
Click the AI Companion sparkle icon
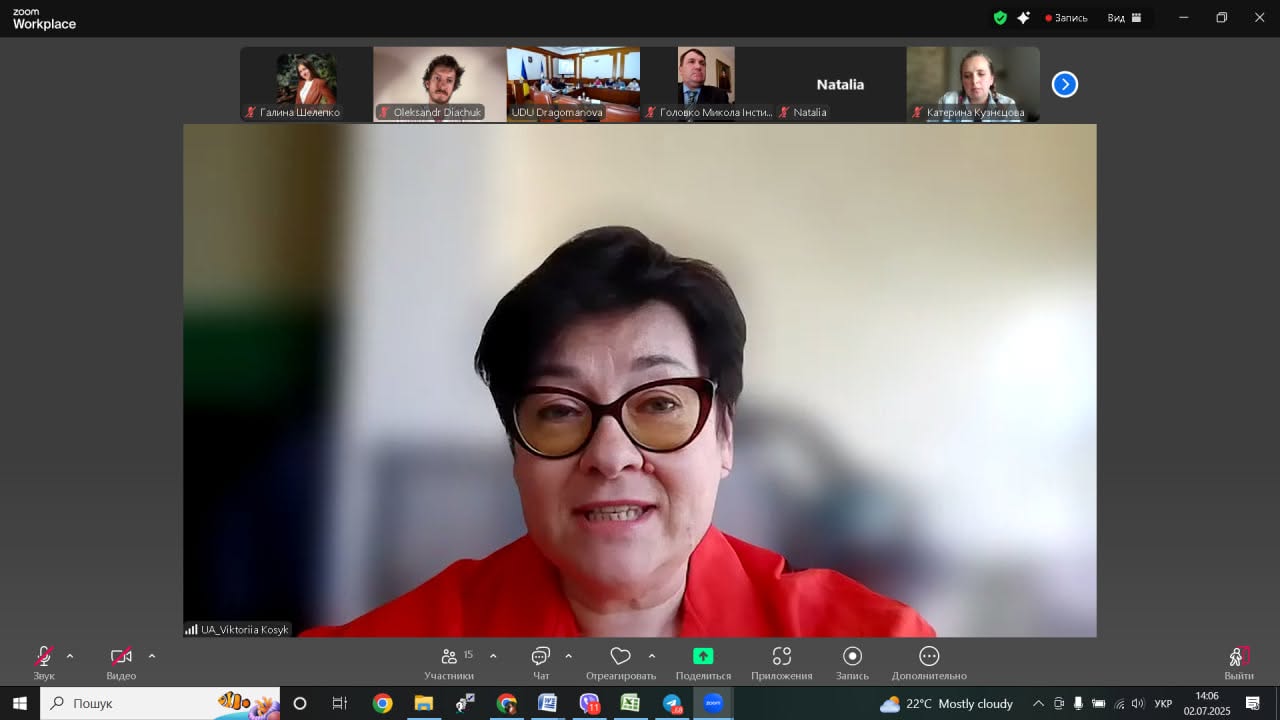(1023, 18)
